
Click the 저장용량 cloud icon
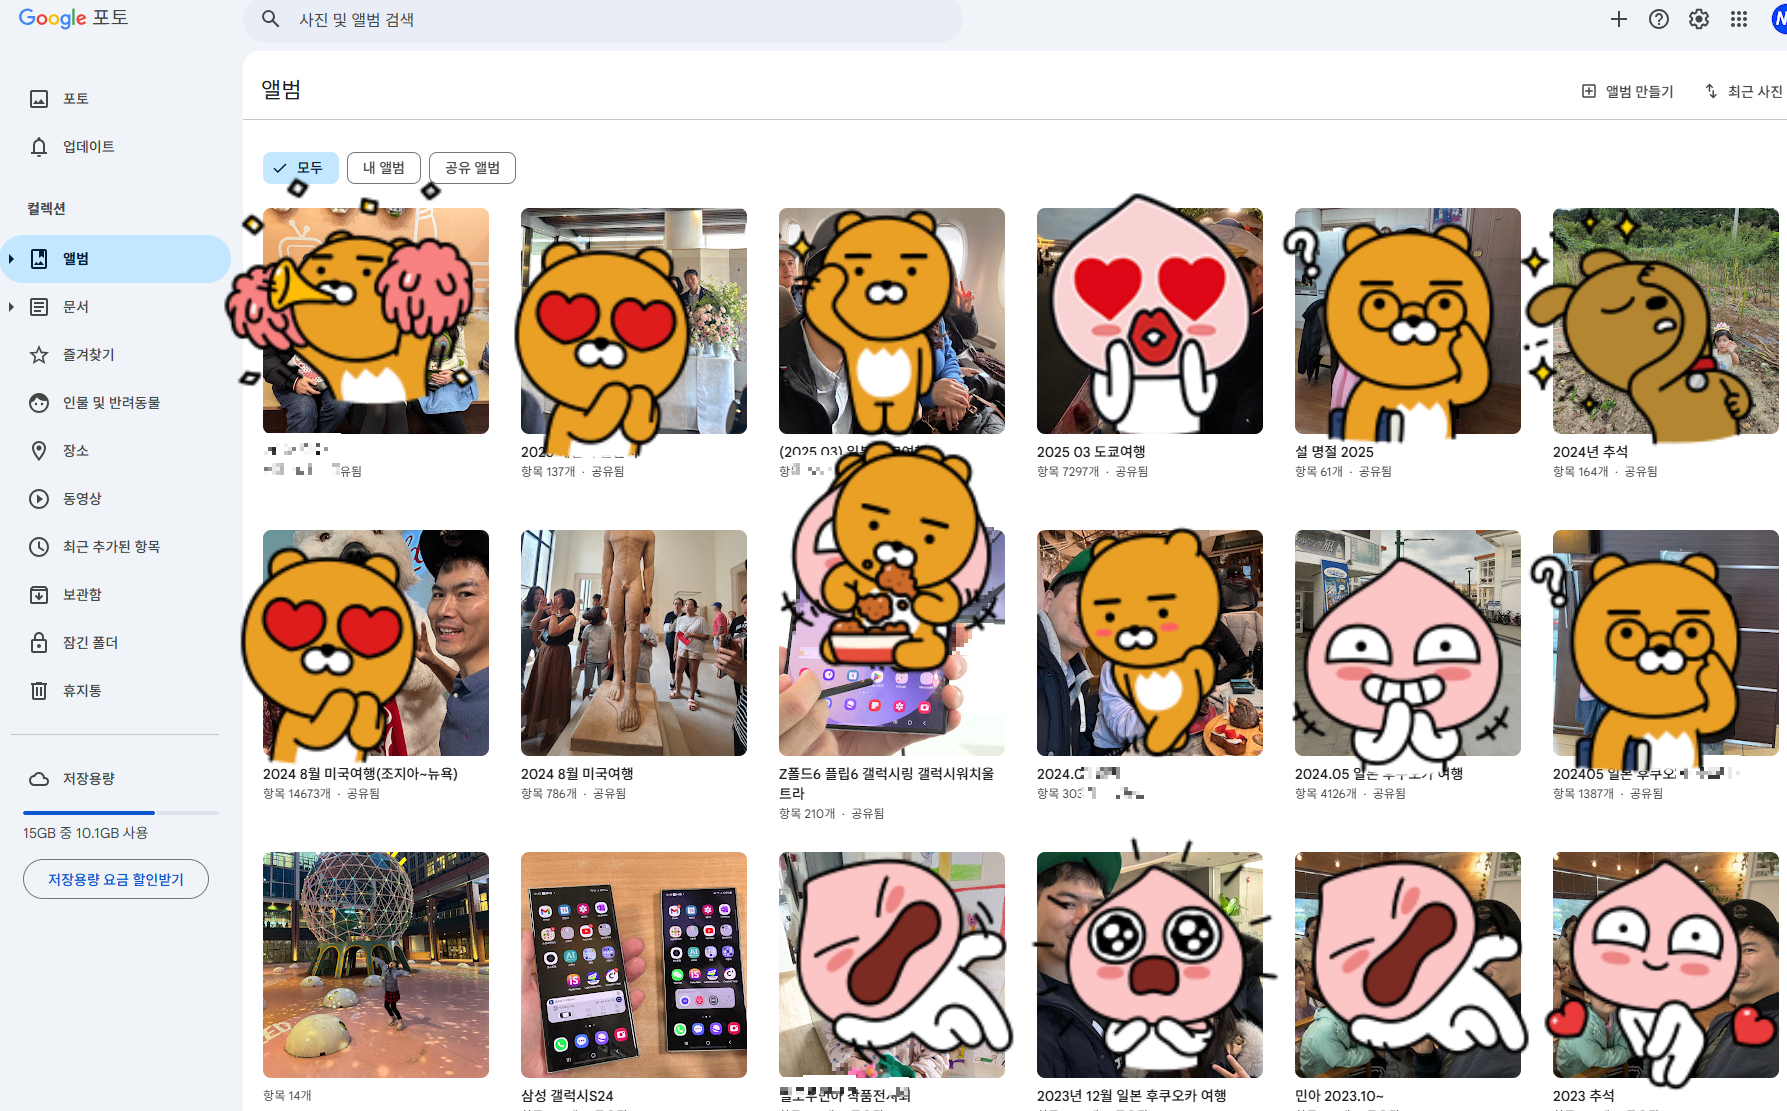click(x=39, y=779)
